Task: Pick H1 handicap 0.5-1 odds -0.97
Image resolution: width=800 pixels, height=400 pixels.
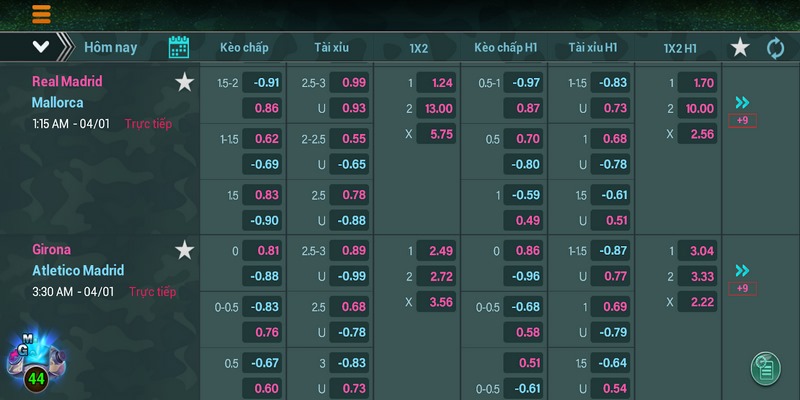Action: pos(523,83)
